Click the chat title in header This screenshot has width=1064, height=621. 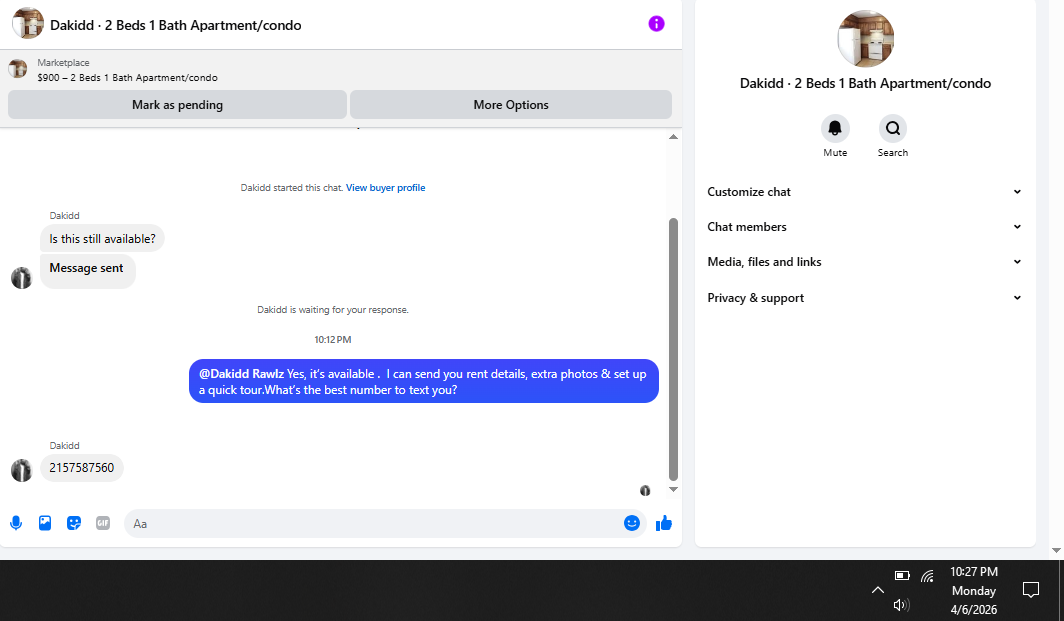[x=176, y=25]
